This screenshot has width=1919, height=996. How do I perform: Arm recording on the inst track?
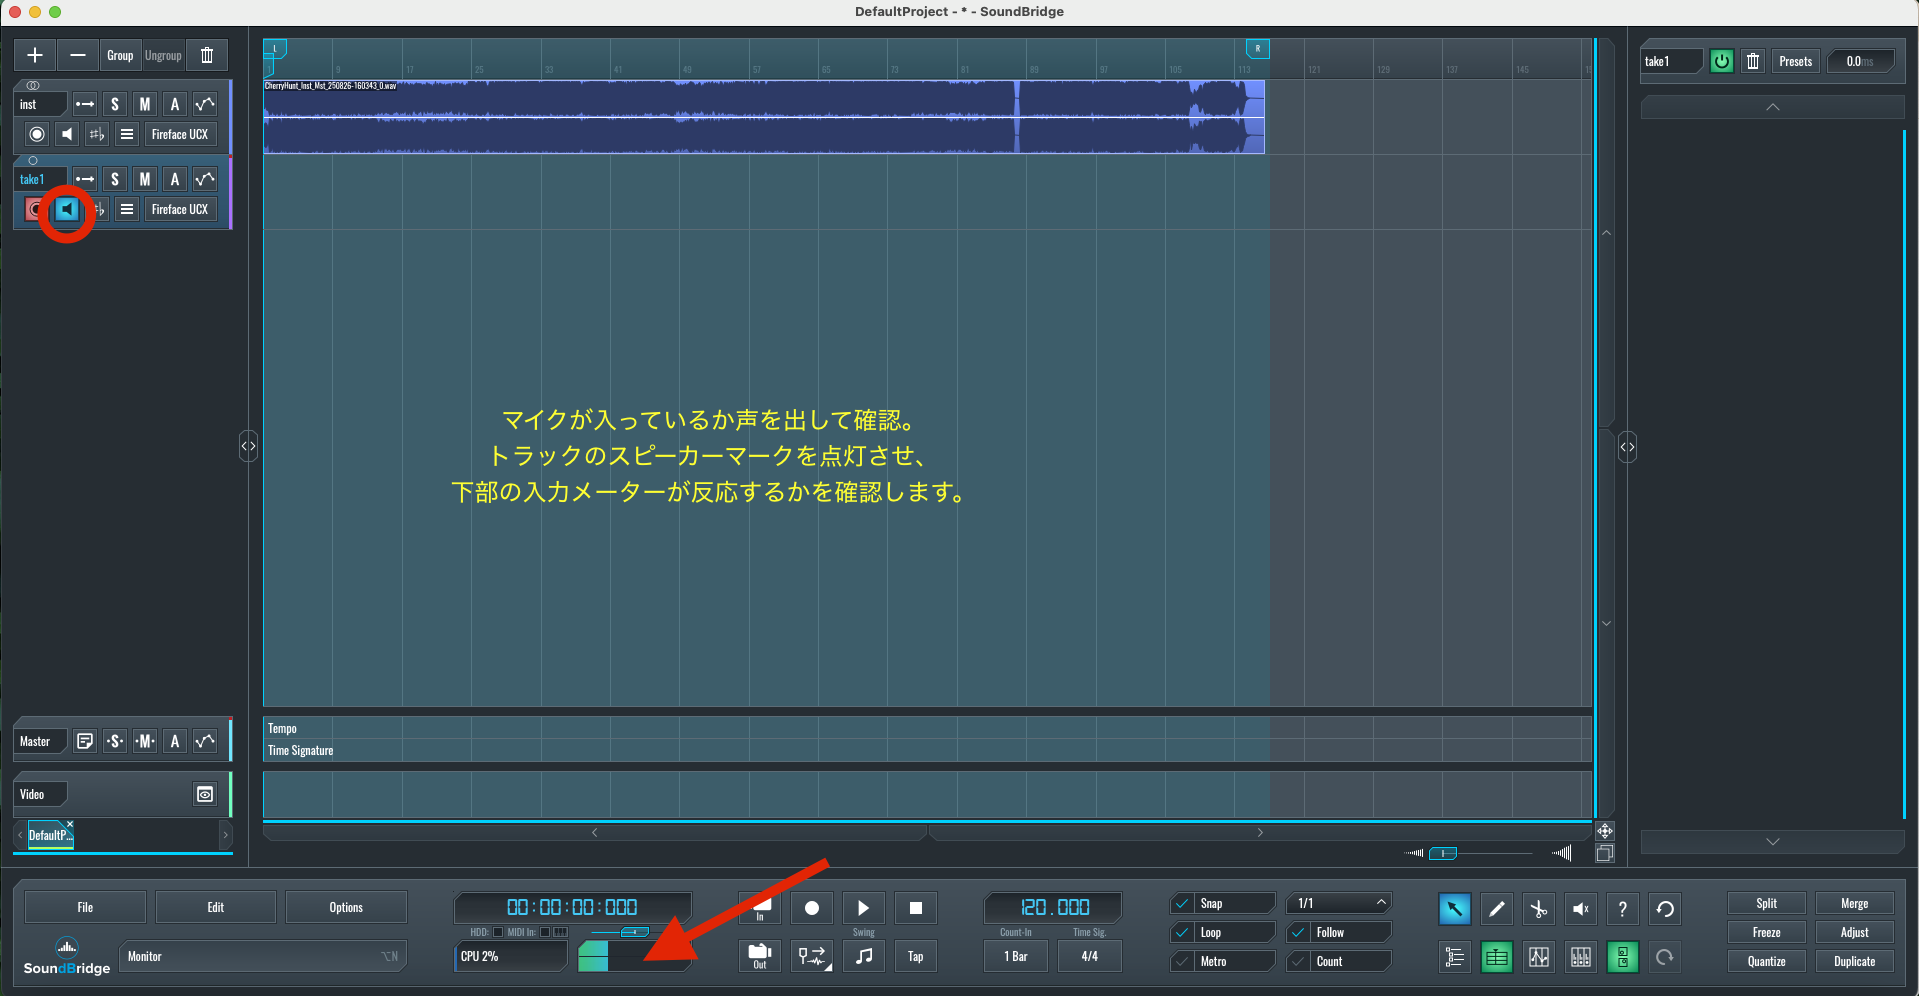click(37, 134)
